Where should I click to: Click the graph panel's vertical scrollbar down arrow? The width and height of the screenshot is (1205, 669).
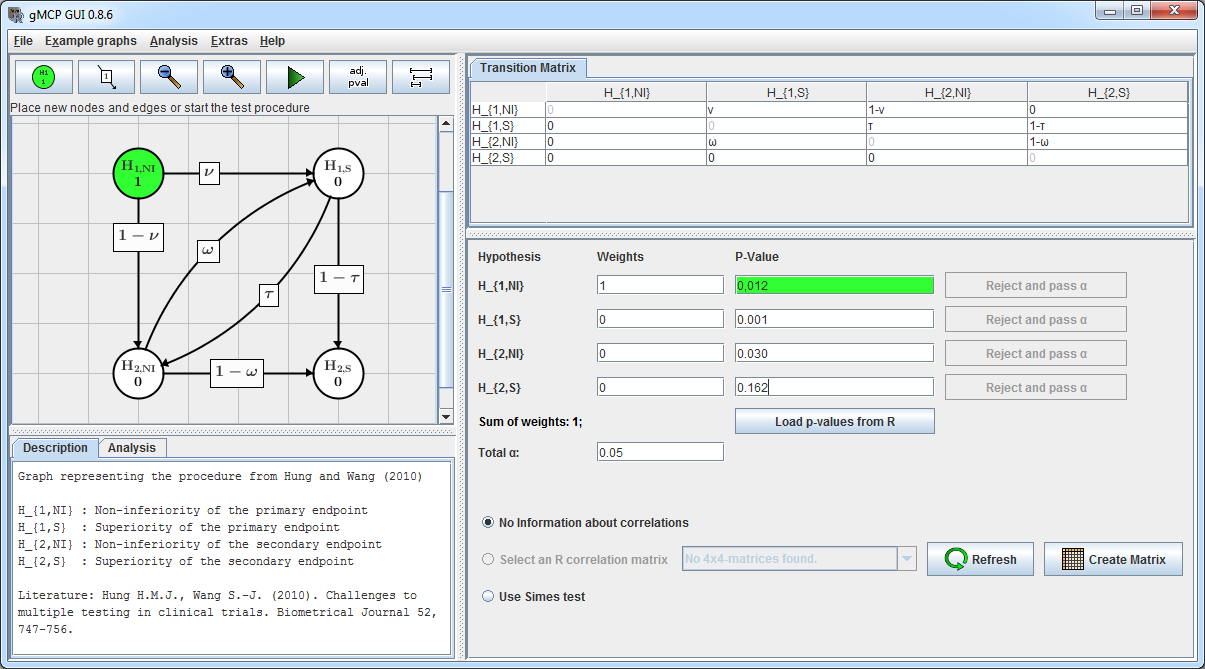click(x=446, y=416)
